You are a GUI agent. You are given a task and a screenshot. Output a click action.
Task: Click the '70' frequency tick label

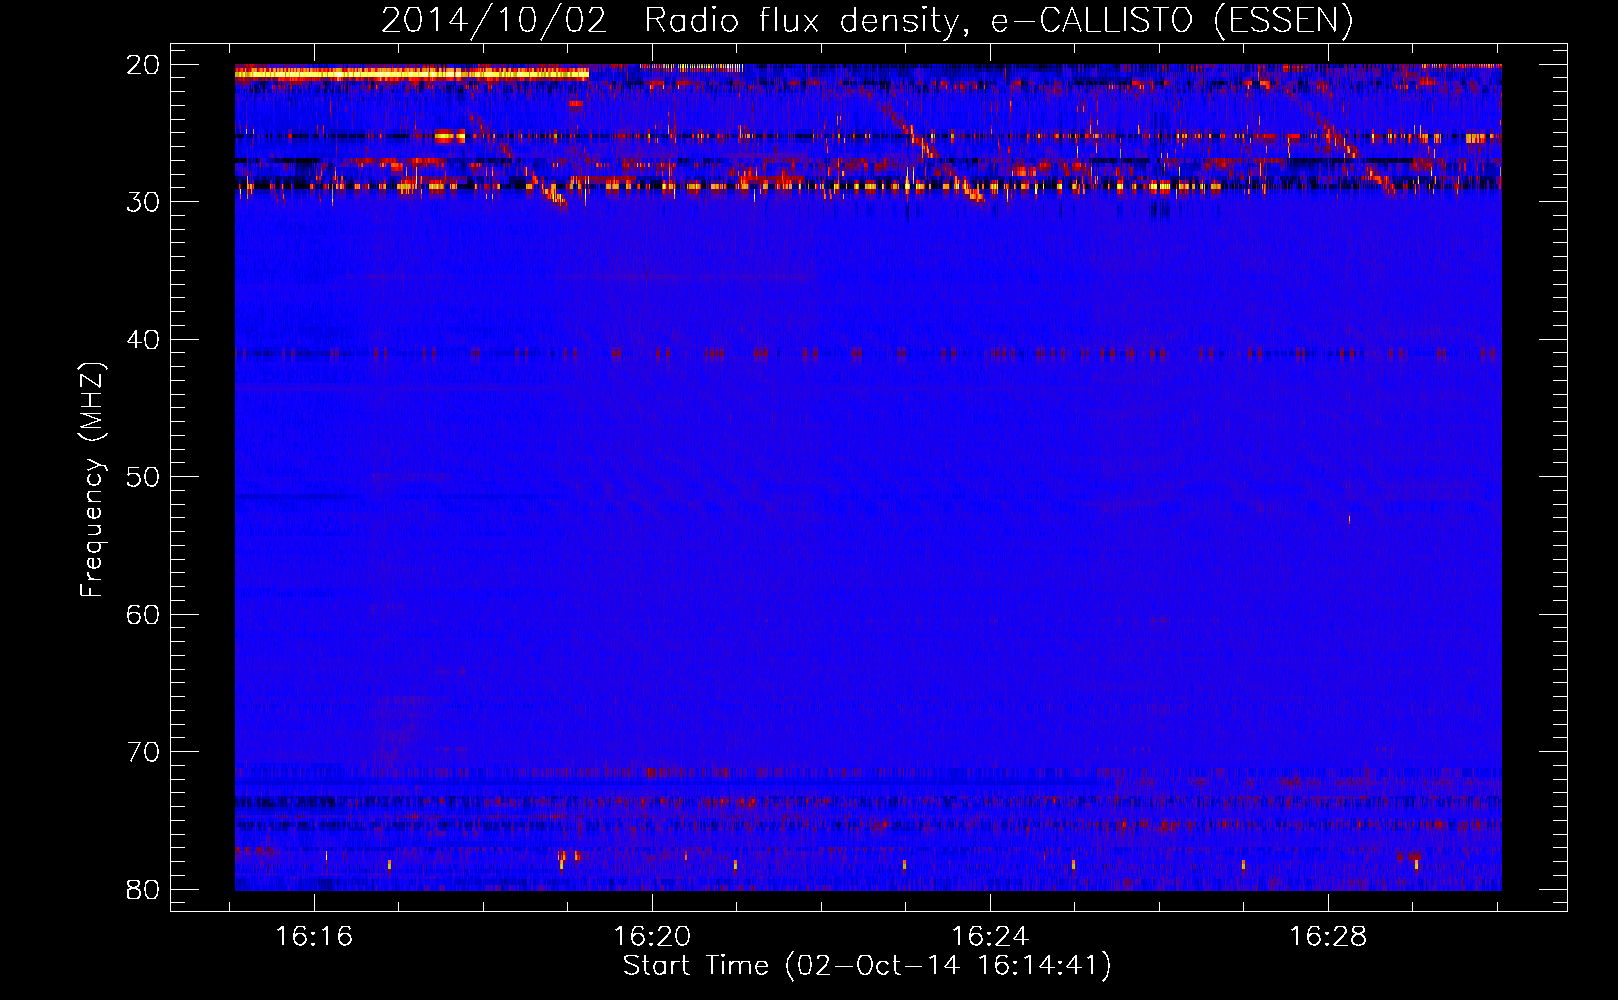[x=143, y=752]
